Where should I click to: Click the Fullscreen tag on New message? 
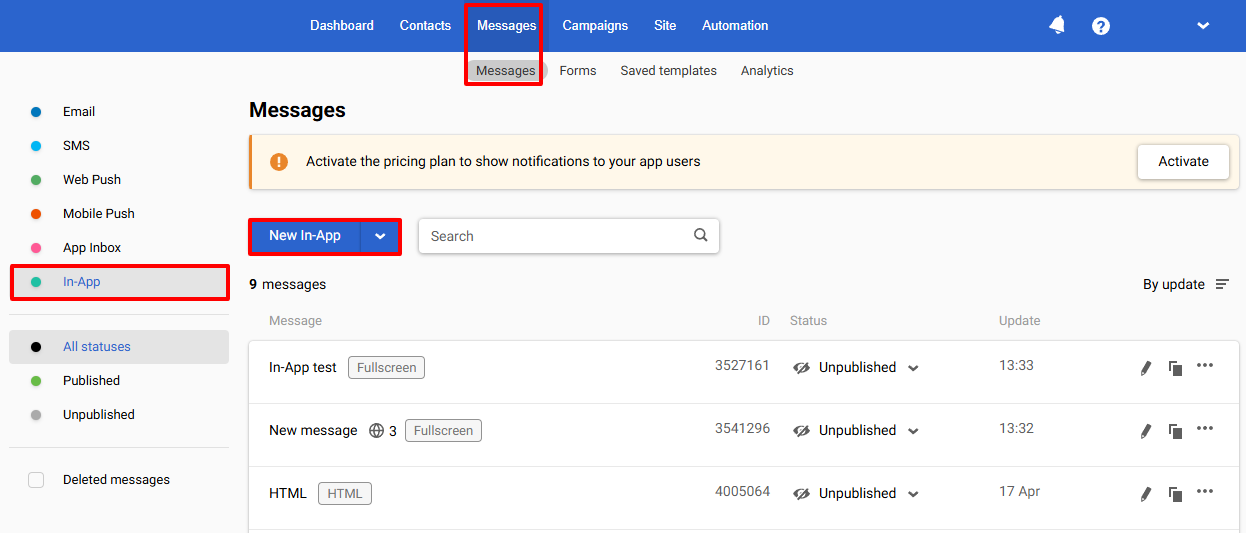point(443,431)
